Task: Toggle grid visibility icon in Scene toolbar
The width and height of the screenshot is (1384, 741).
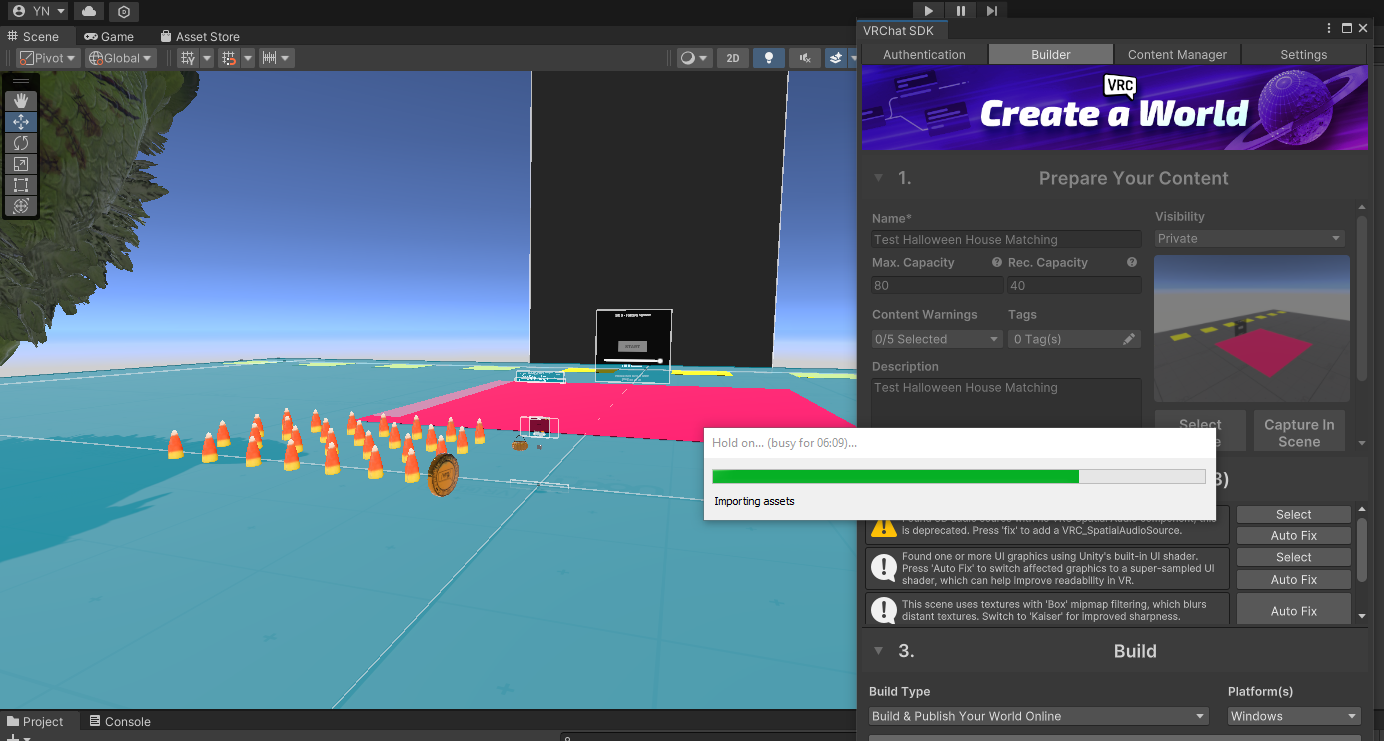Action: [x=188, y=58]
